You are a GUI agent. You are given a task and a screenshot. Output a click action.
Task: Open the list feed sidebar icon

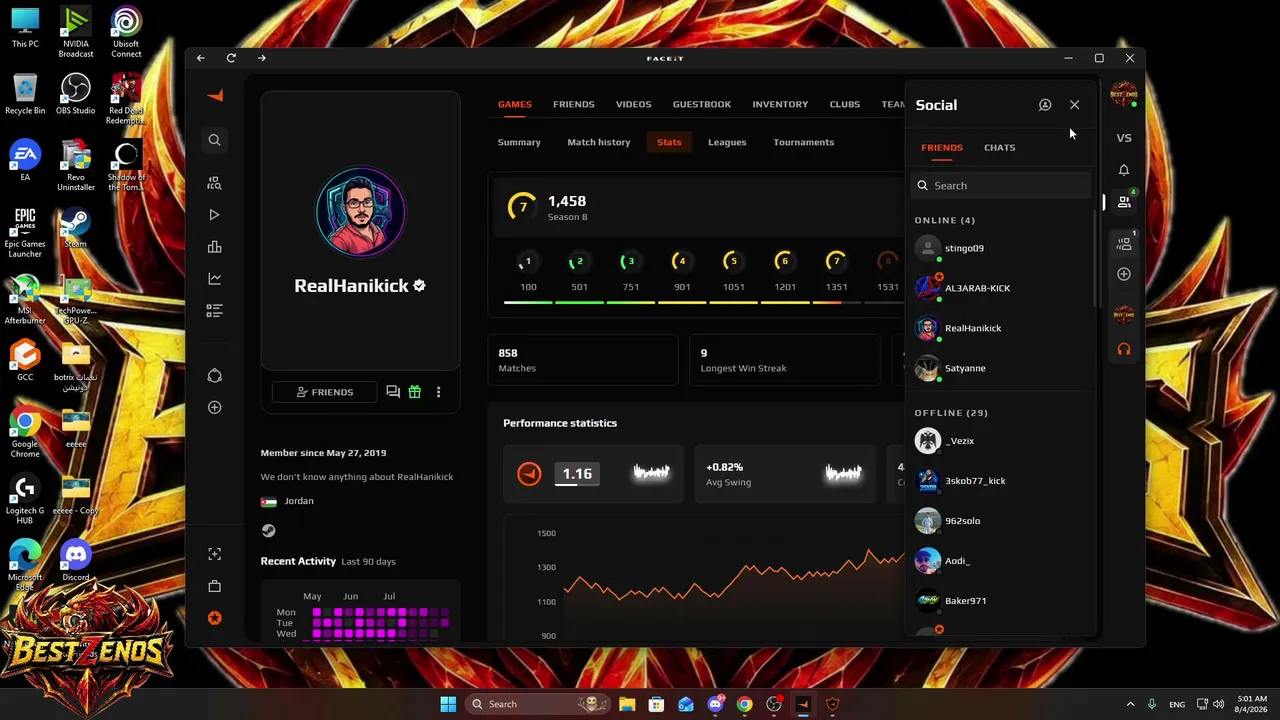[214, 311]
